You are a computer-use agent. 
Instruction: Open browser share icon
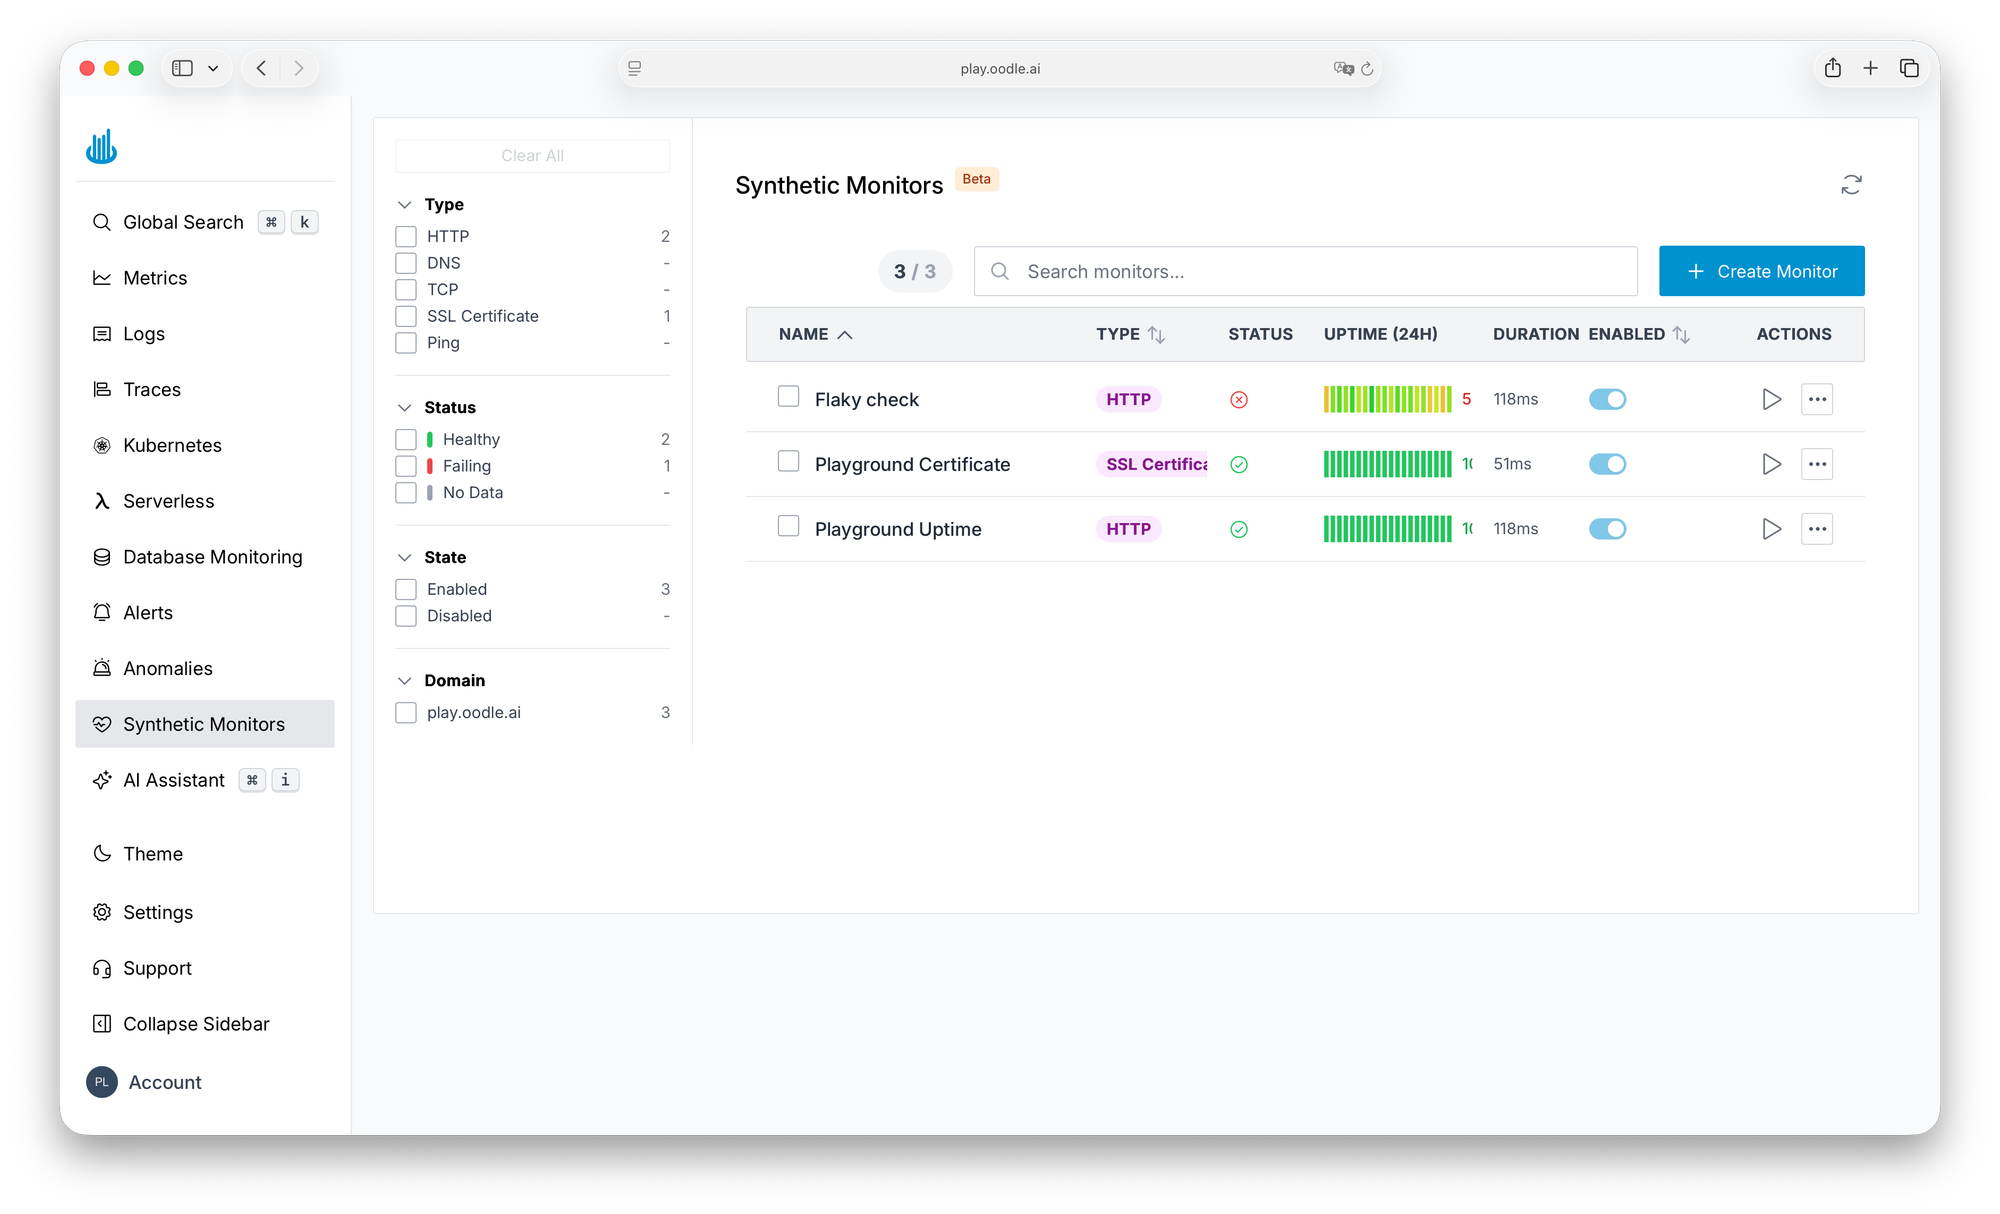coord(1832,68)
